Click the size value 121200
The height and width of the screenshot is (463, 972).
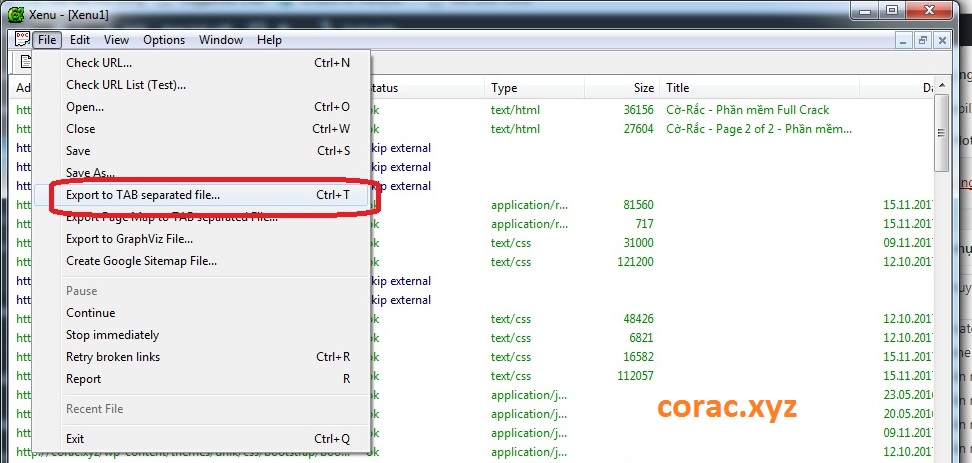click(635, 262)
